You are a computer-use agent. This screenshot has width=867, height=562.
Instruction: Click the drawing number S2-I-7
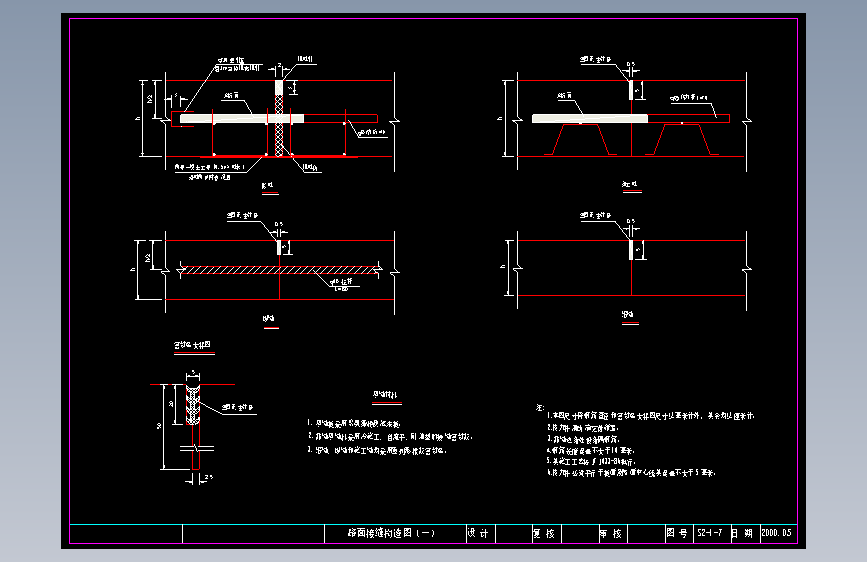(x=709, y=533)
